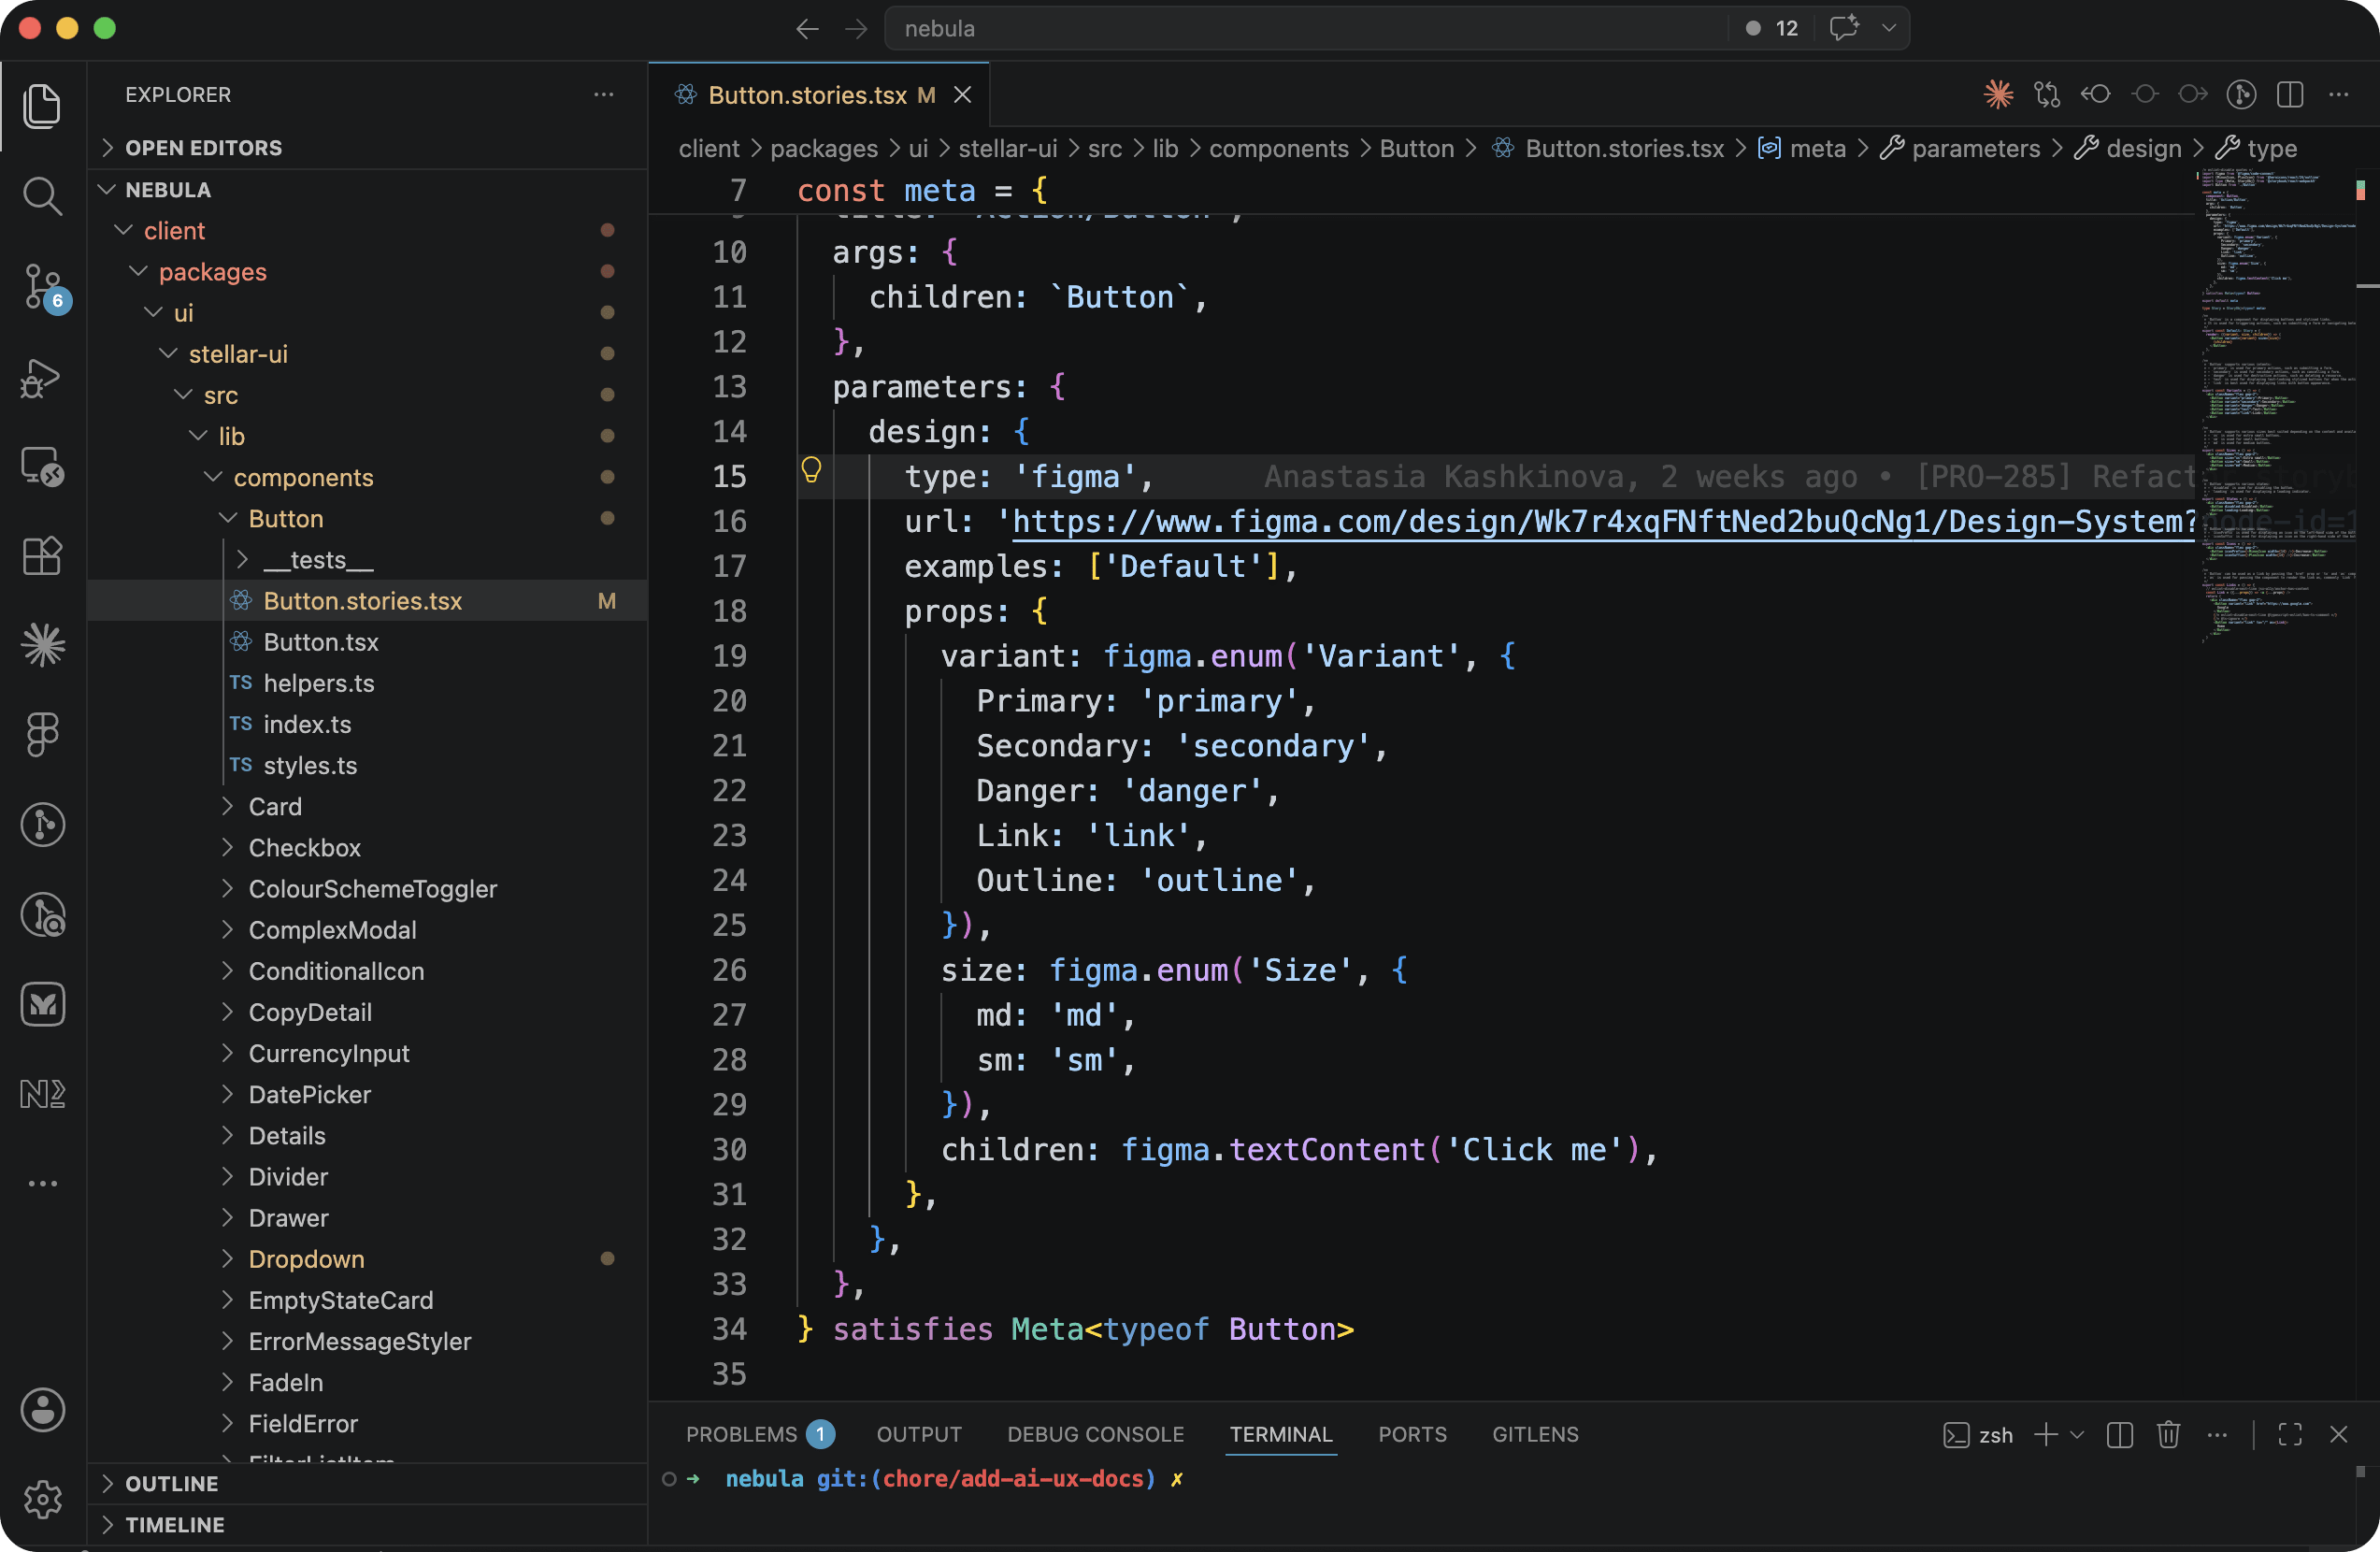Click the lightbulb code action on line 15
This screenshot has height=1552, width=2380.
[x=811, y=469]
